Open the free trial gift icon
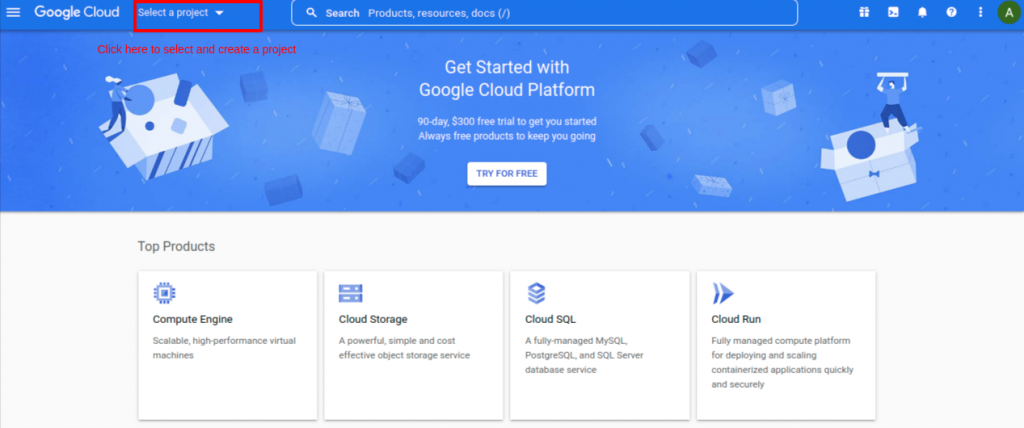1024x428 pixels. 864,12
